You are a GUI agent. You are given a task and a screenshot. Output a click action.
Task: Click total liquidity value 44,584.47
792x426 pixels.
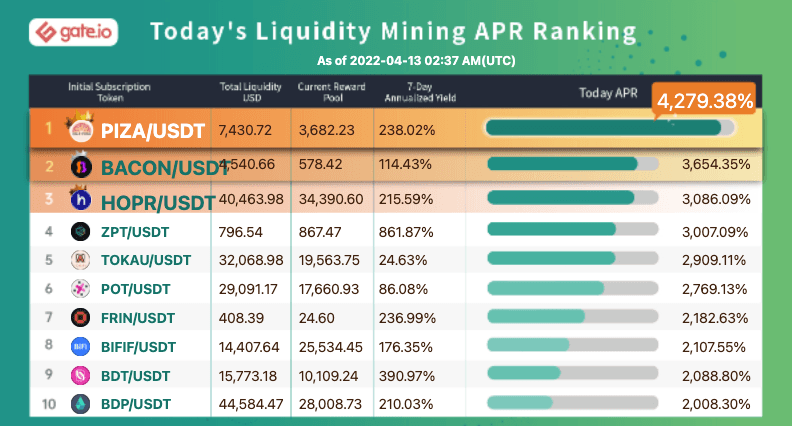click(x=251, y=404)
